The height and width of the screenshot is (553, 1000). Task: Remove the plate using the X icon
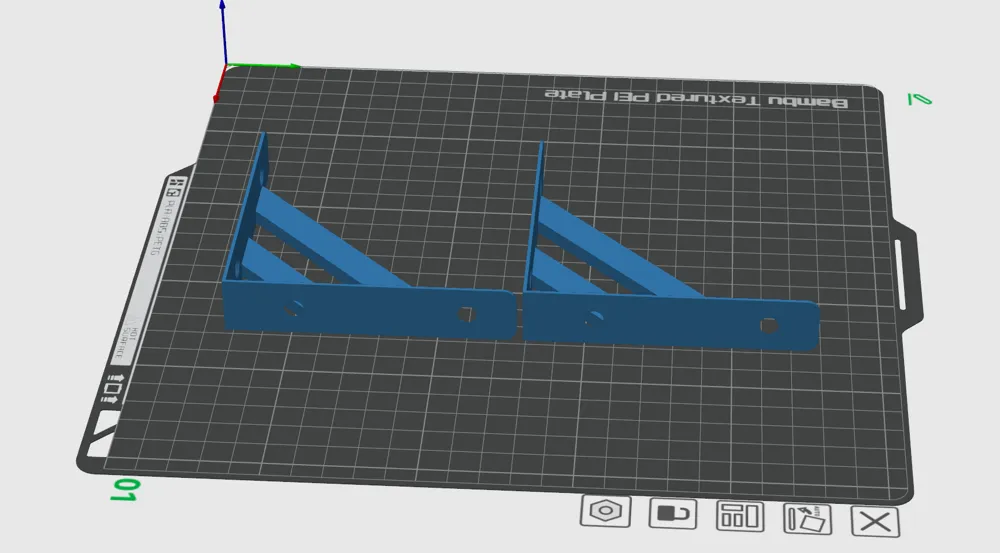pos(876,522)
